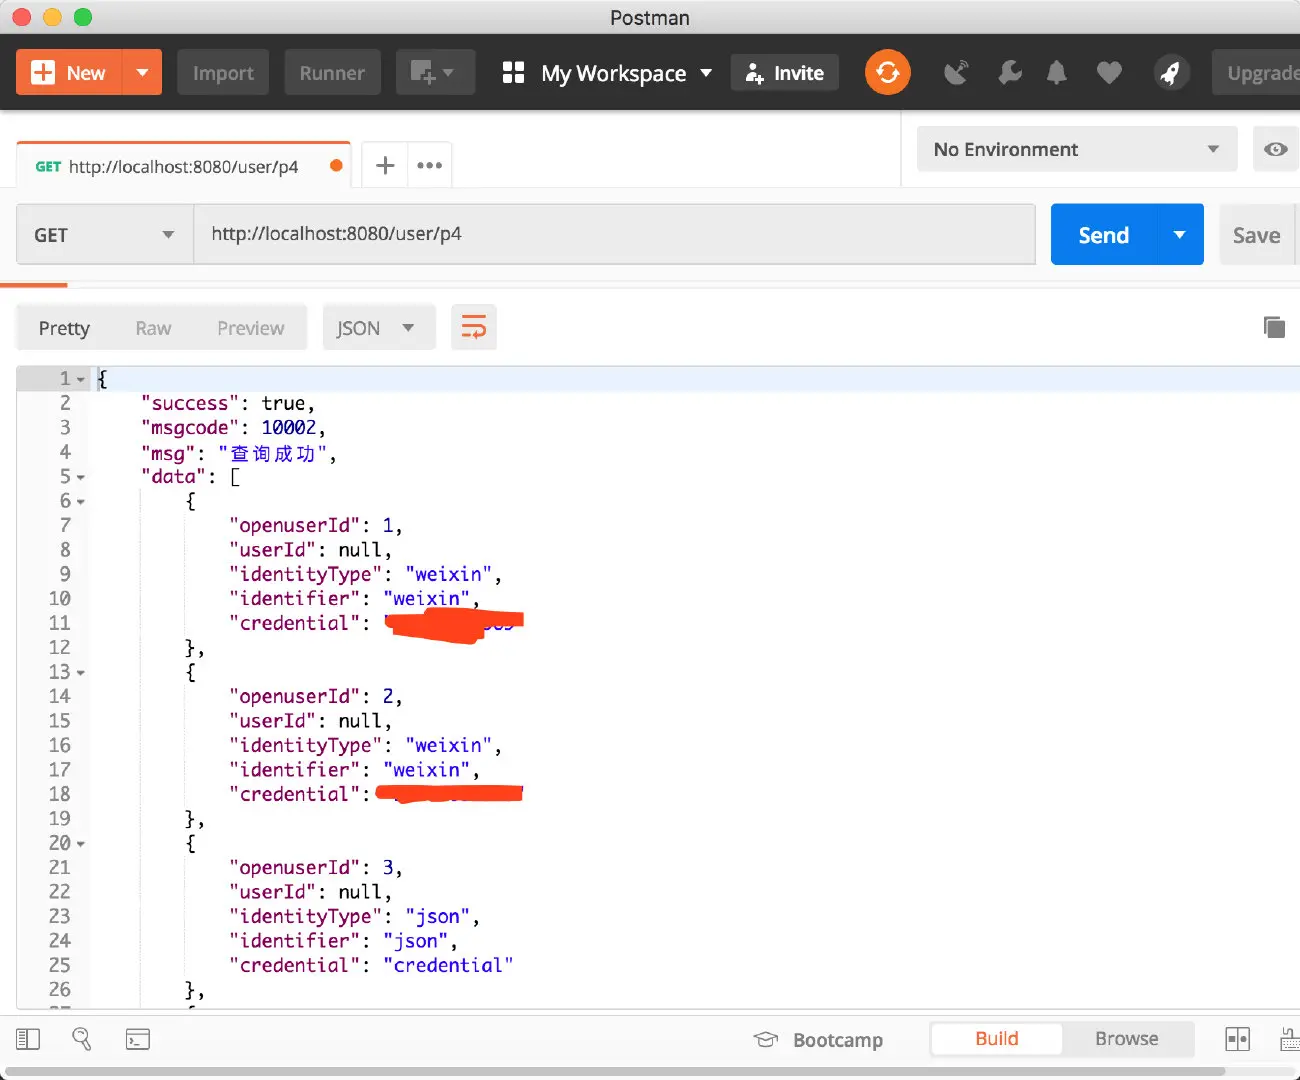Show notifications bell icon
Image resolution: width=1300 pixels, height=1080 pixels.
[x=1057, y=73]
